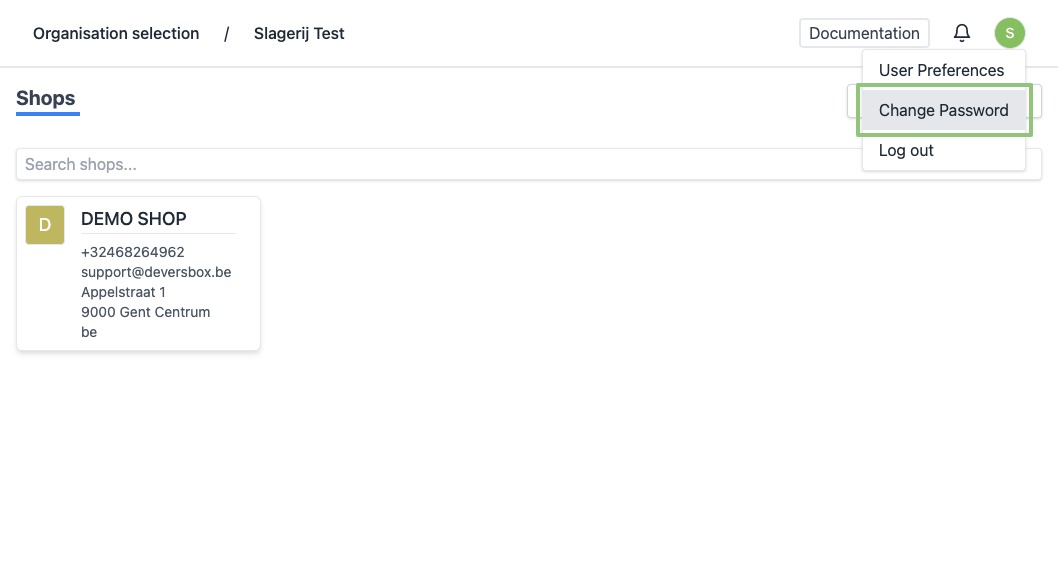Click the green S user avatar

1009,33
